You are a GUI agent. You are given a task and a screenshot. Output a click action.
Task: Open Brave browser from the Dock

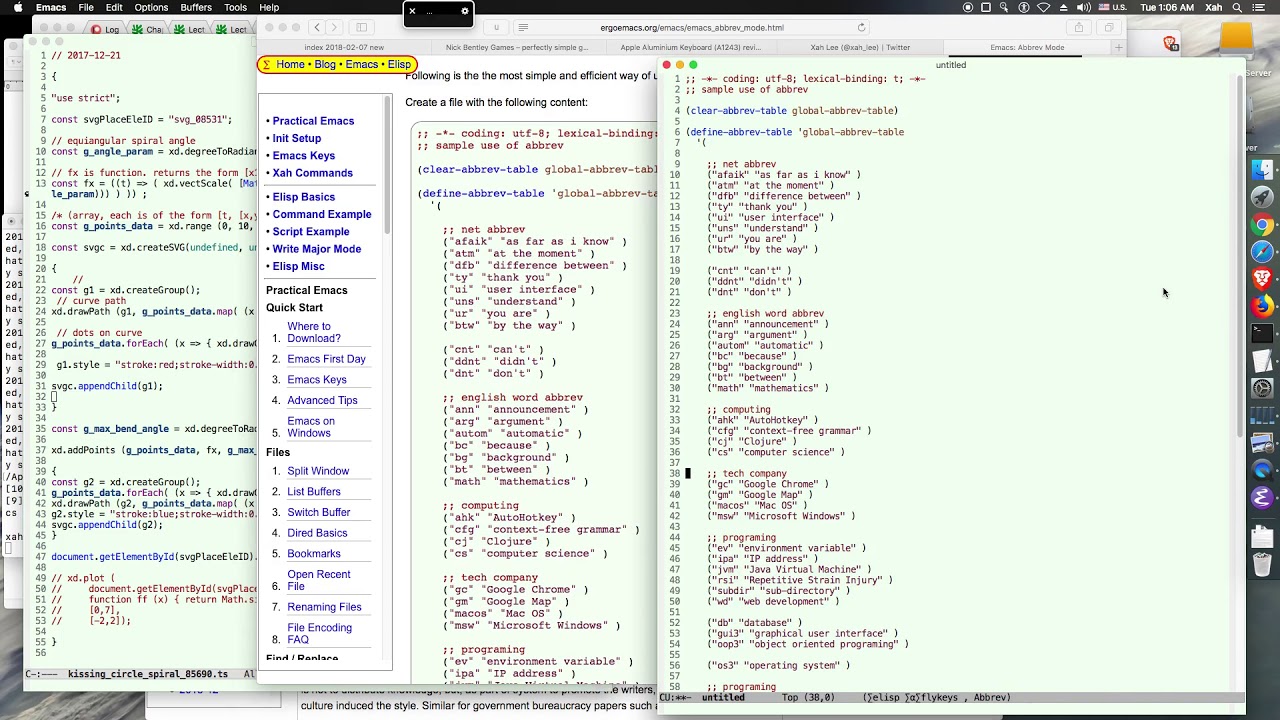1262,279
